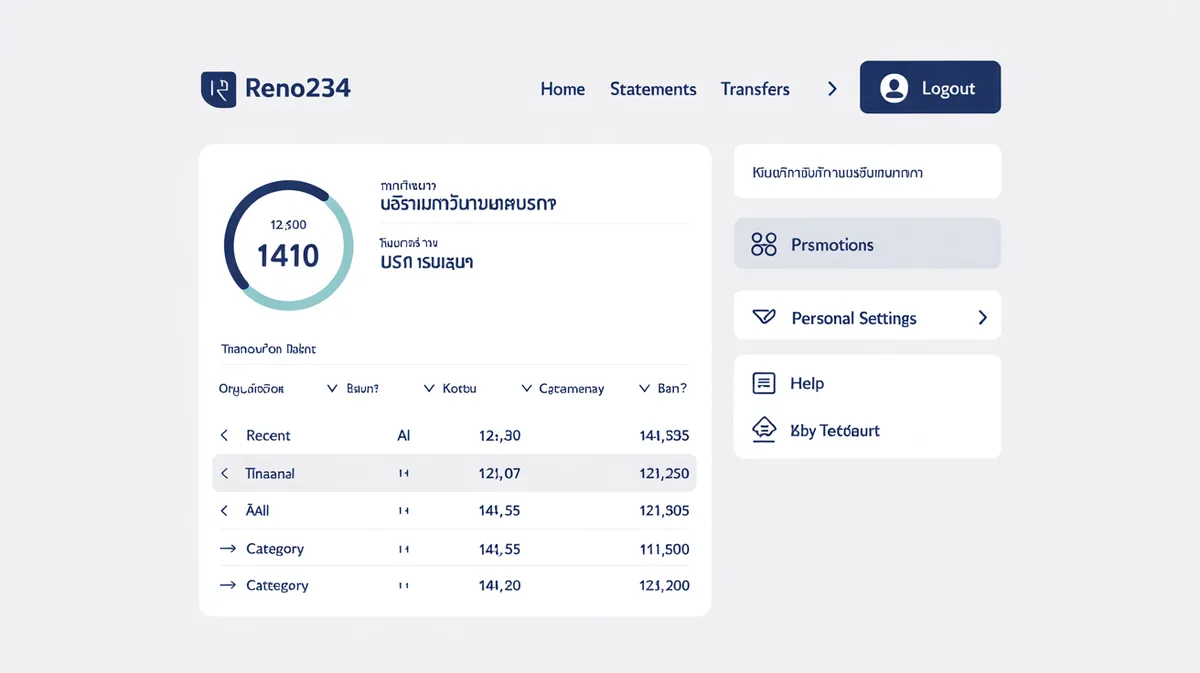
Task: Switch to the Statements tab
Action: pos(652,89)
